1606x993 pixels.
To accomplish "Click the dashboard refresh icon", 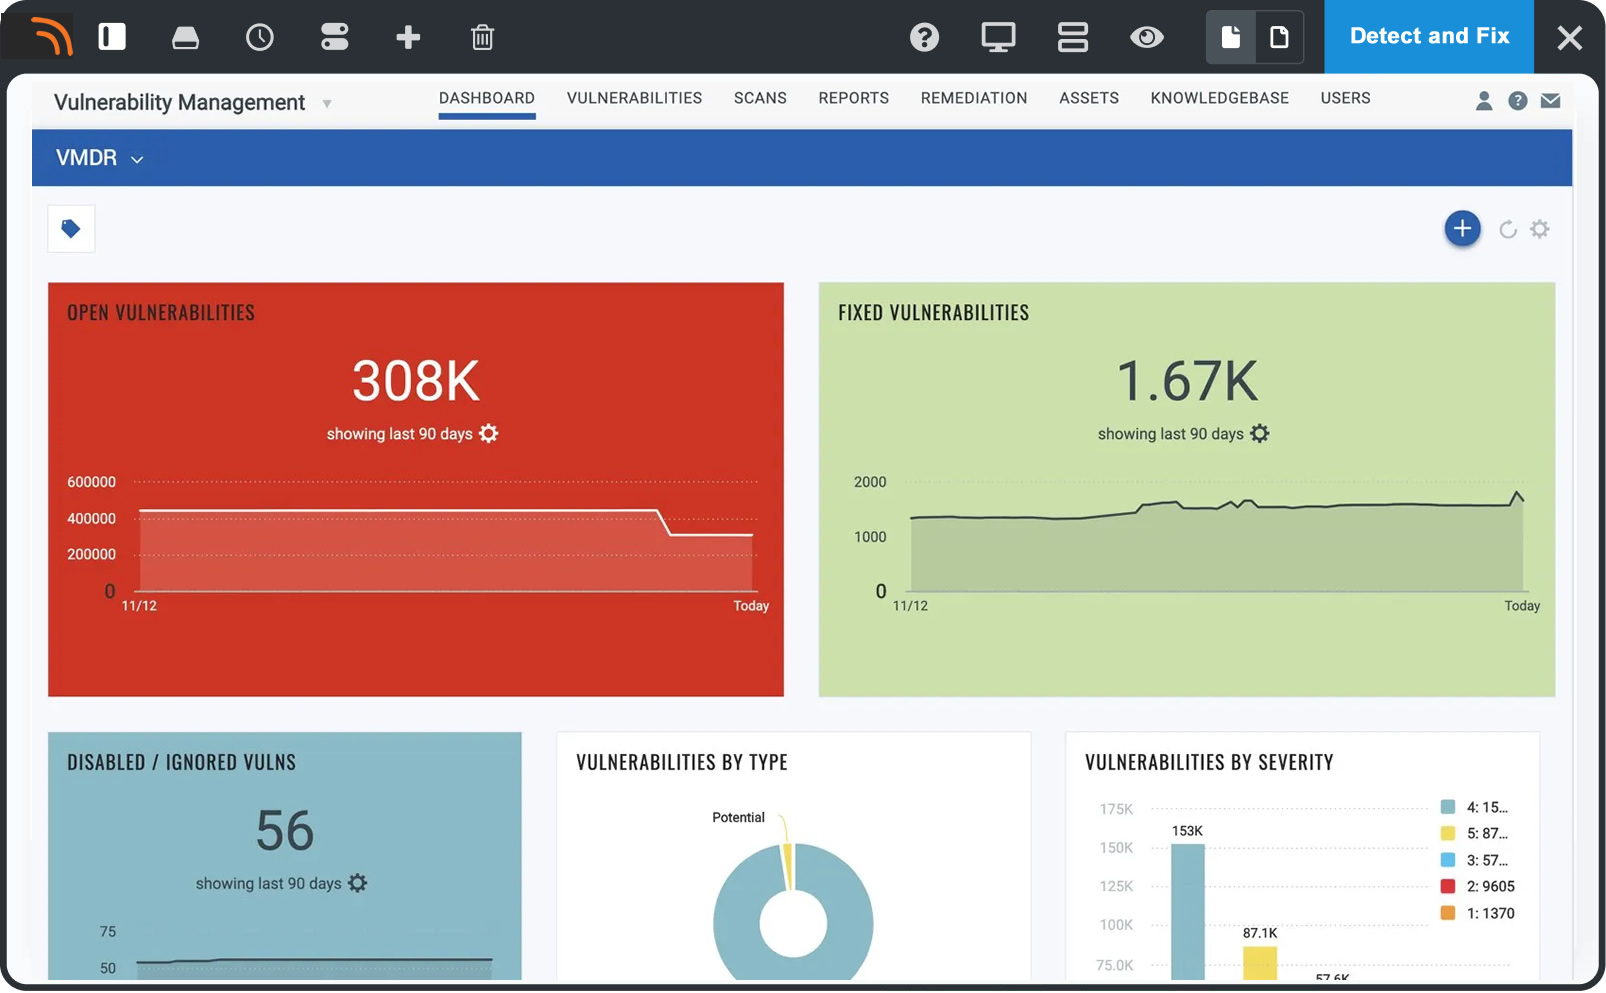I will [1508, 230].
